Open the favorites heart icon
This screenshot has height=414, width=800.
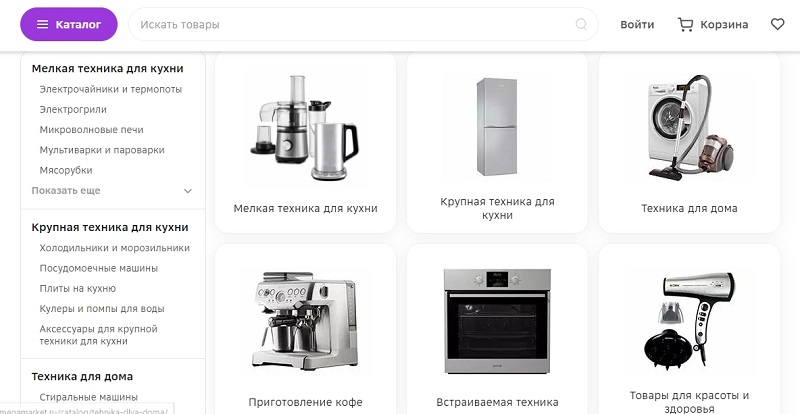pyautogui.click(x=777, y=24)
